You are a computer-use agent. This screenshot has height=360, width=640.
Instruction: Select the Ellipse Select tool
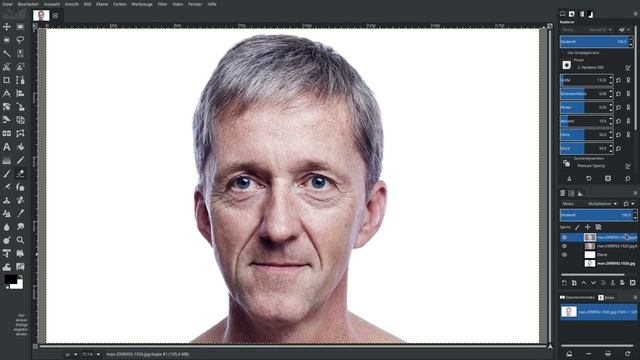click(x=7, y=40)
